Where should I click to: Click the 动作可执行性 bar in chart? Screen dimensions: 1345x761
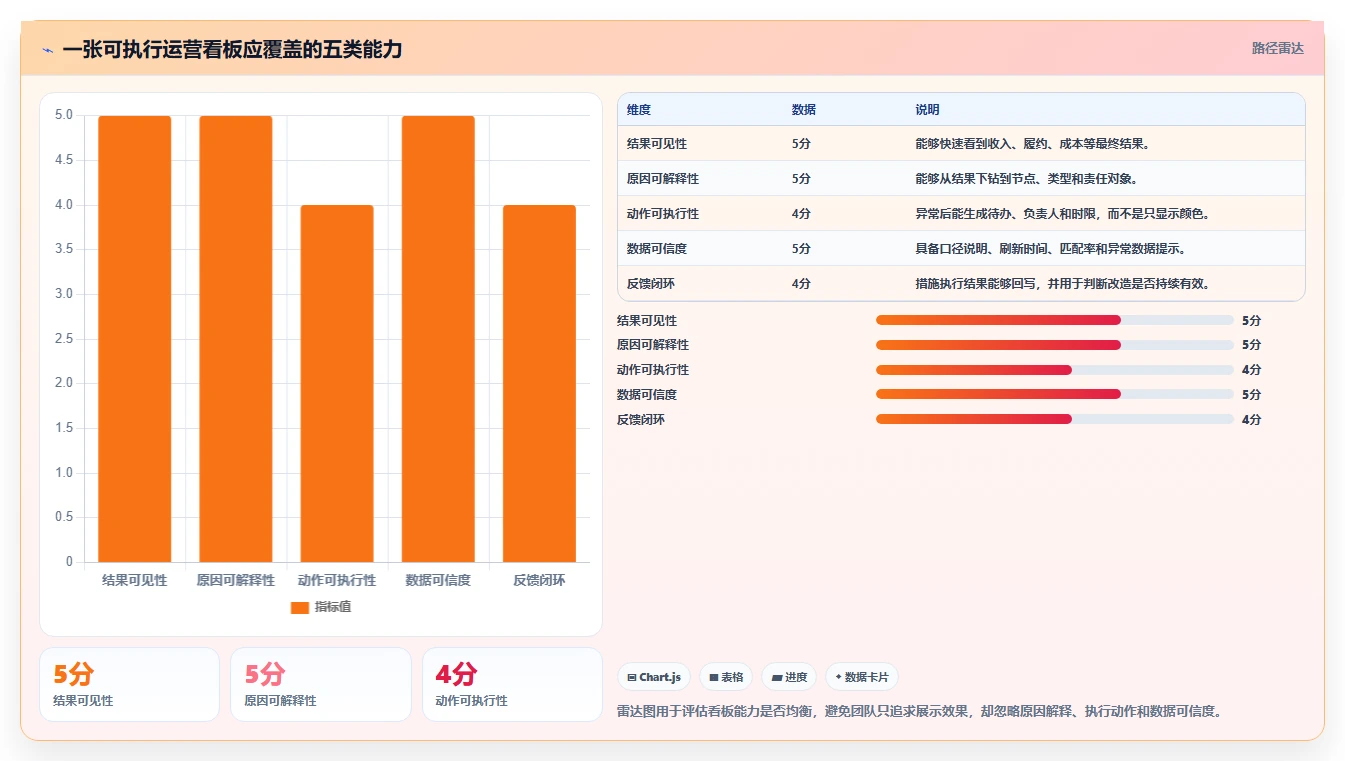(x=337, y=384)
